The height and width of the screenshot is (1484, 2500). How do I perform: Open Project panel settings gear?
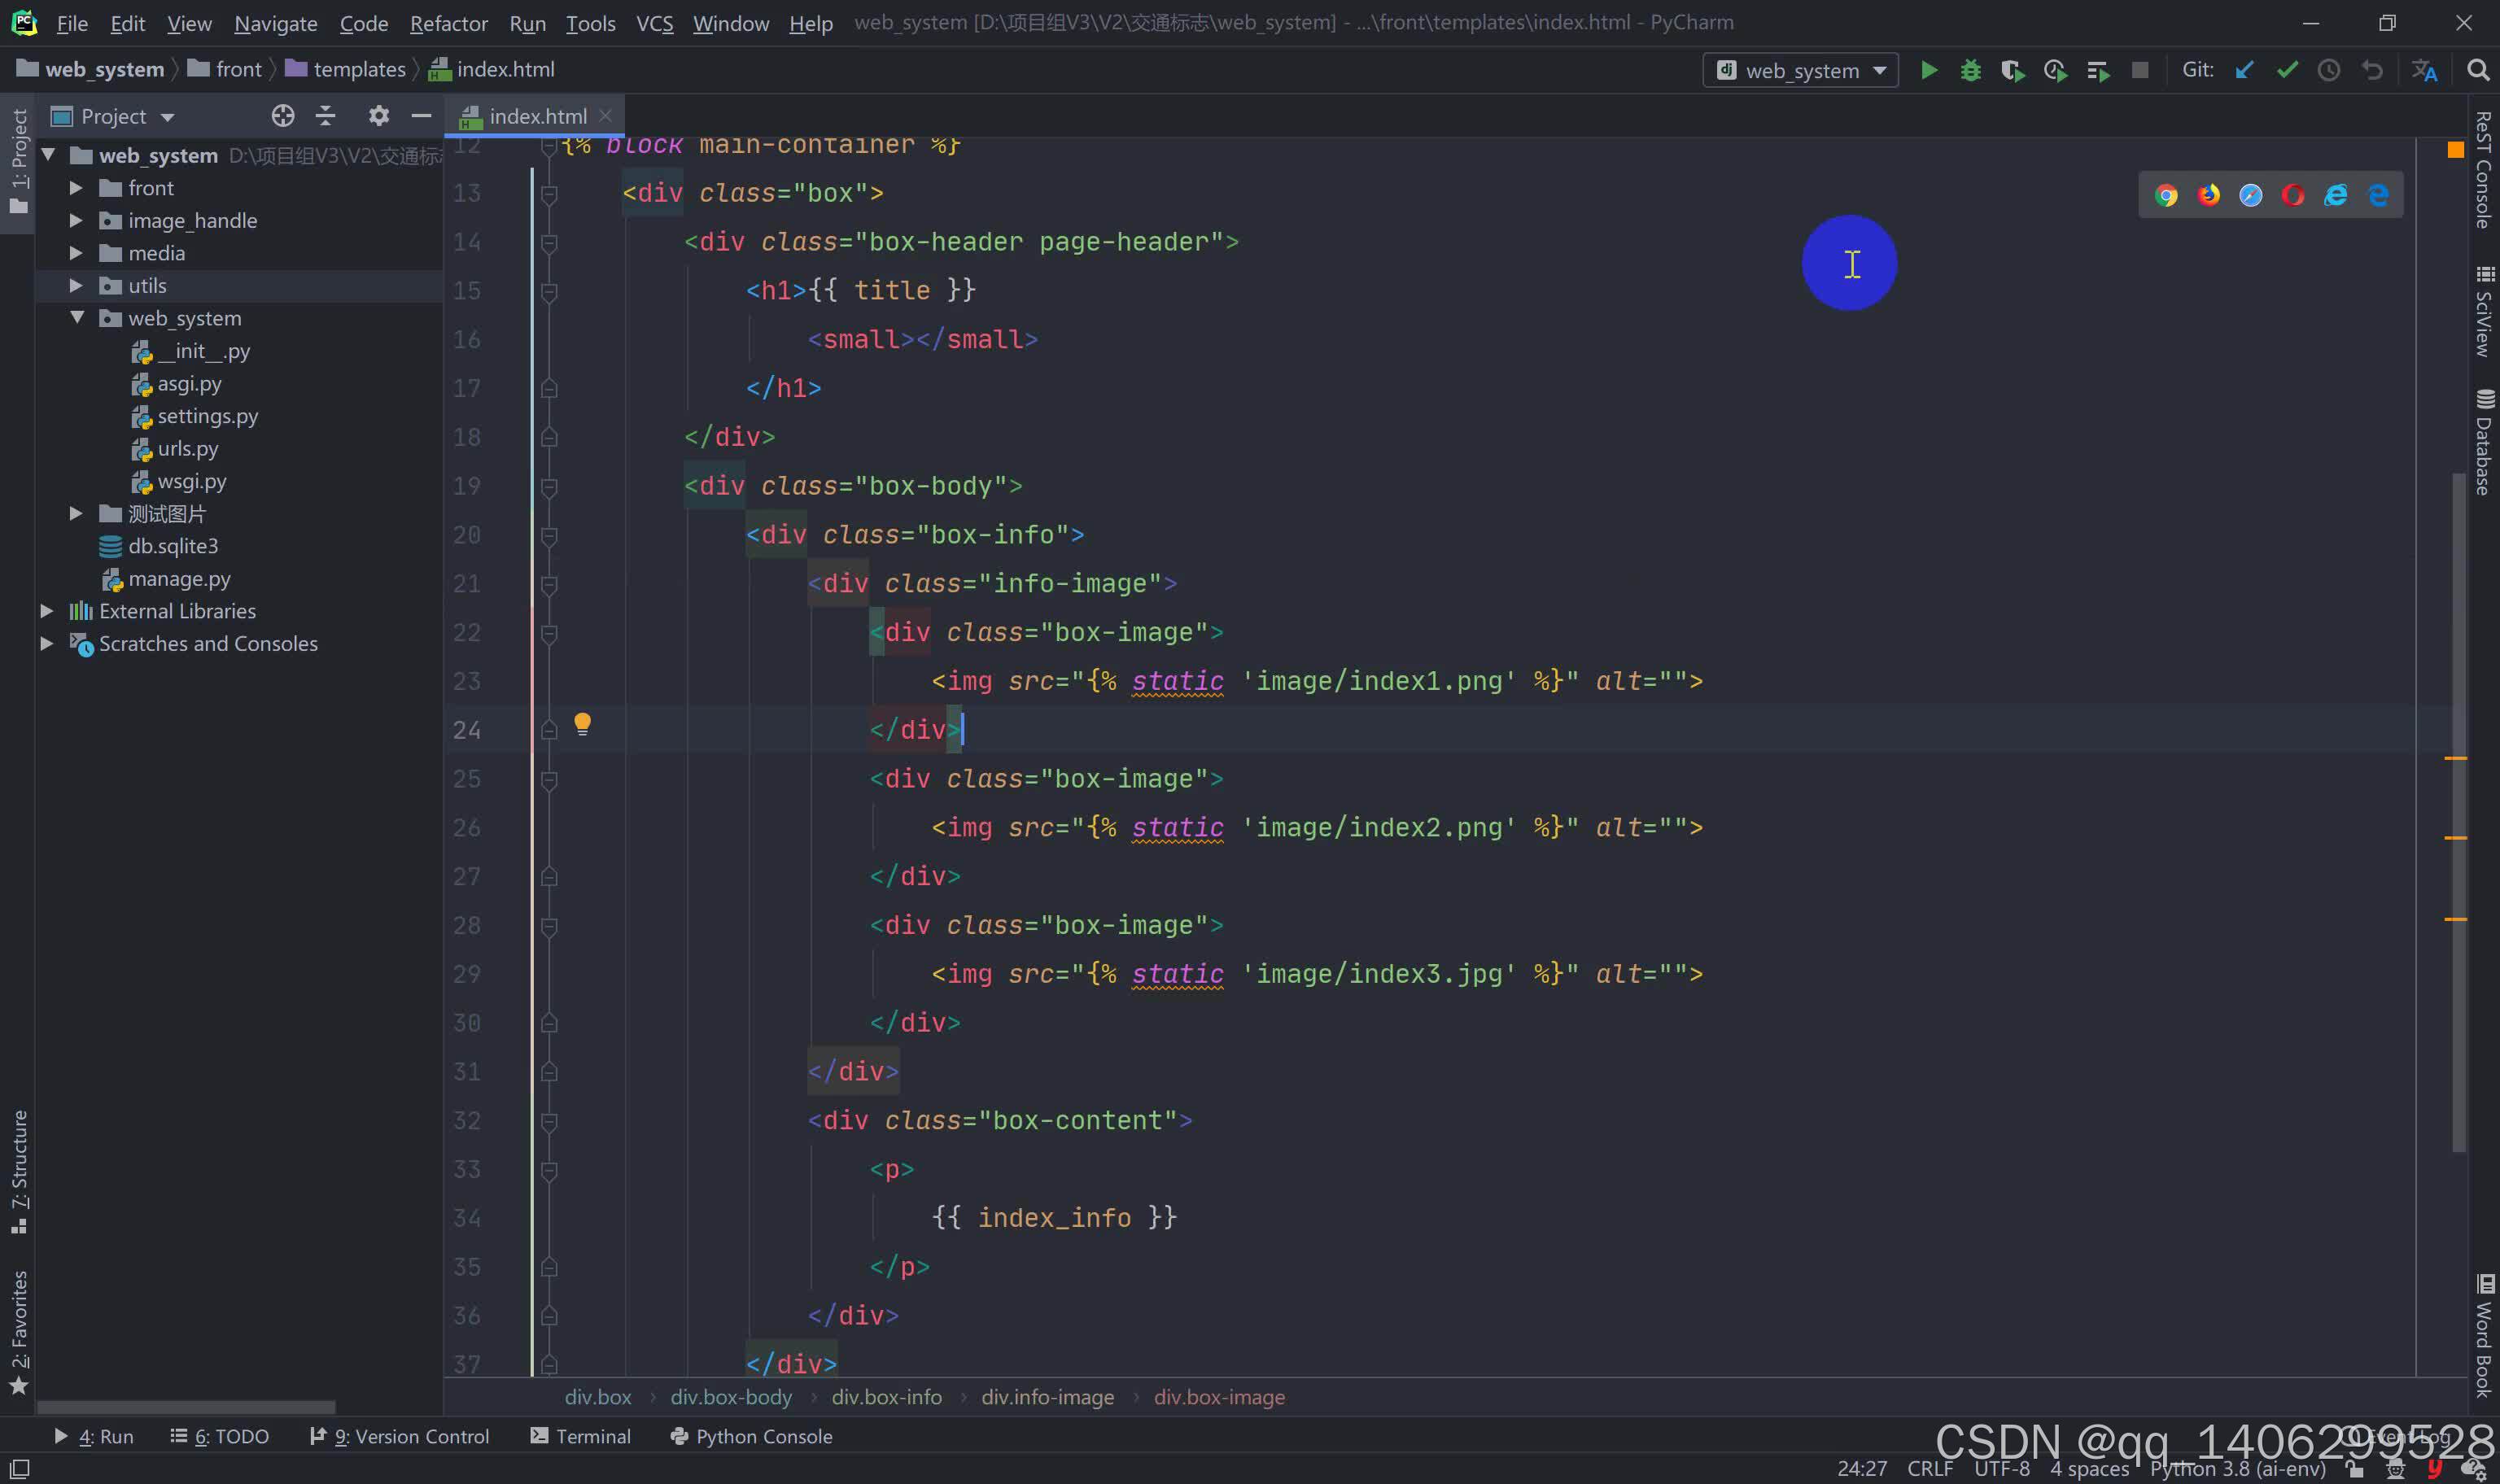click(378, 116)
